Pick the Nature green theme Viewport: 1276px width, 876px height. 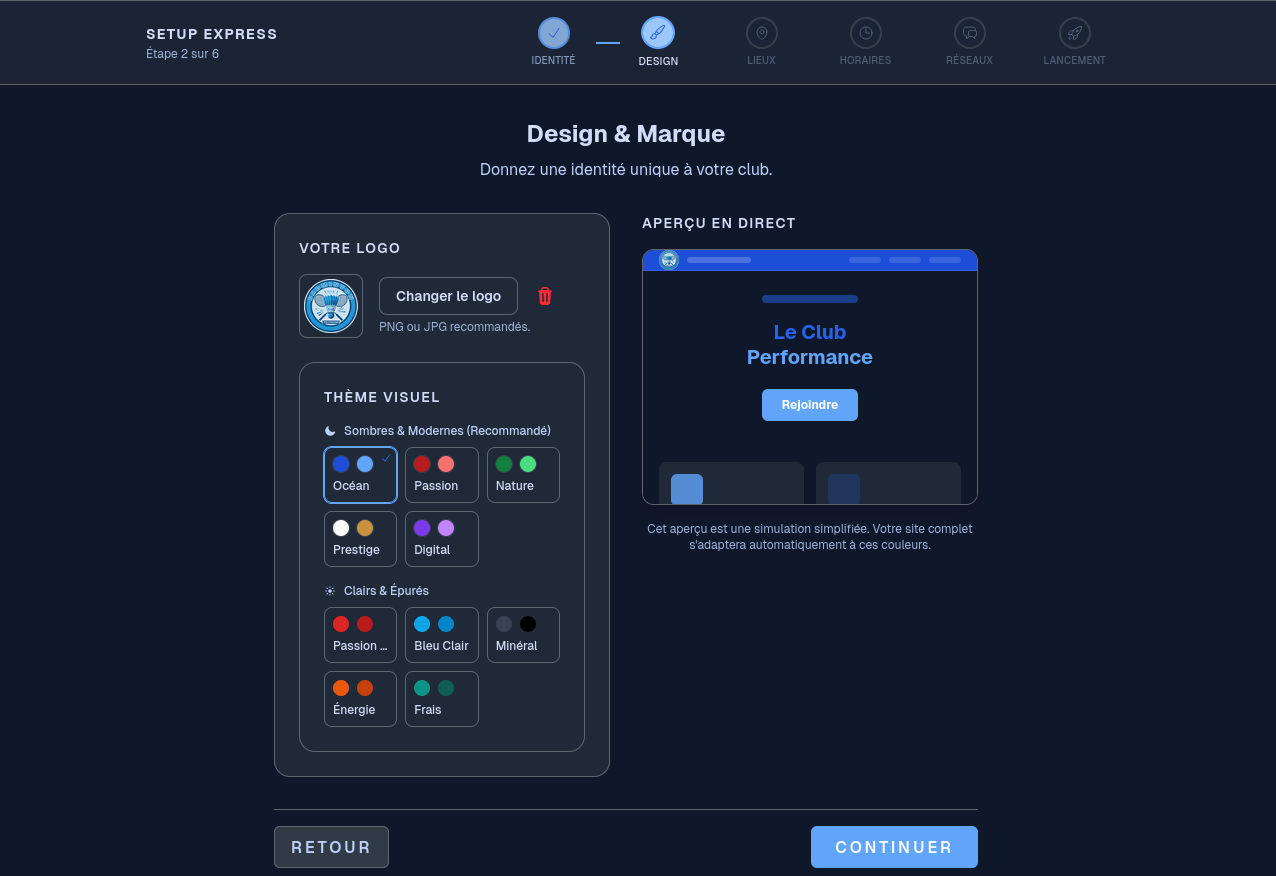click(x=522, y=475)
